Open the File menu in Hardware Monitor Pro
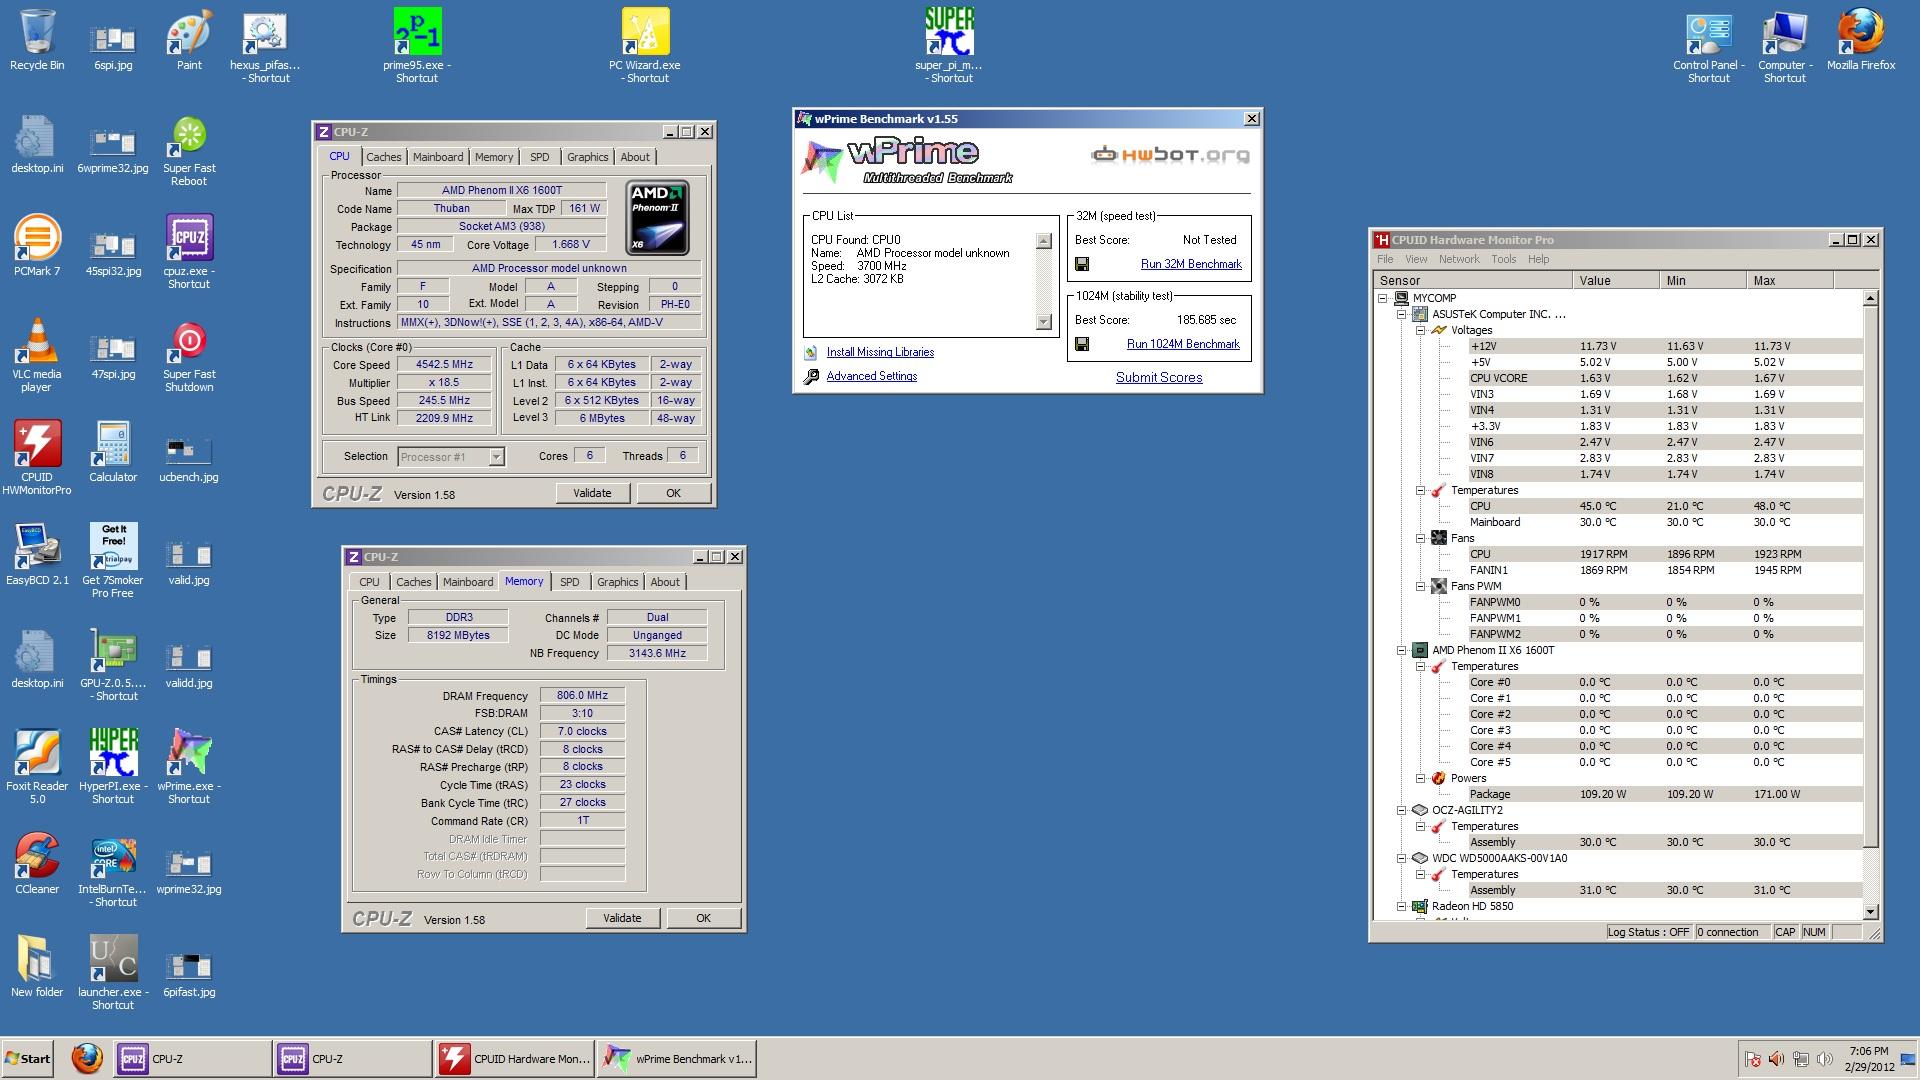The width and height of the screenshot is (1920, 1080). coord(1385,259)
